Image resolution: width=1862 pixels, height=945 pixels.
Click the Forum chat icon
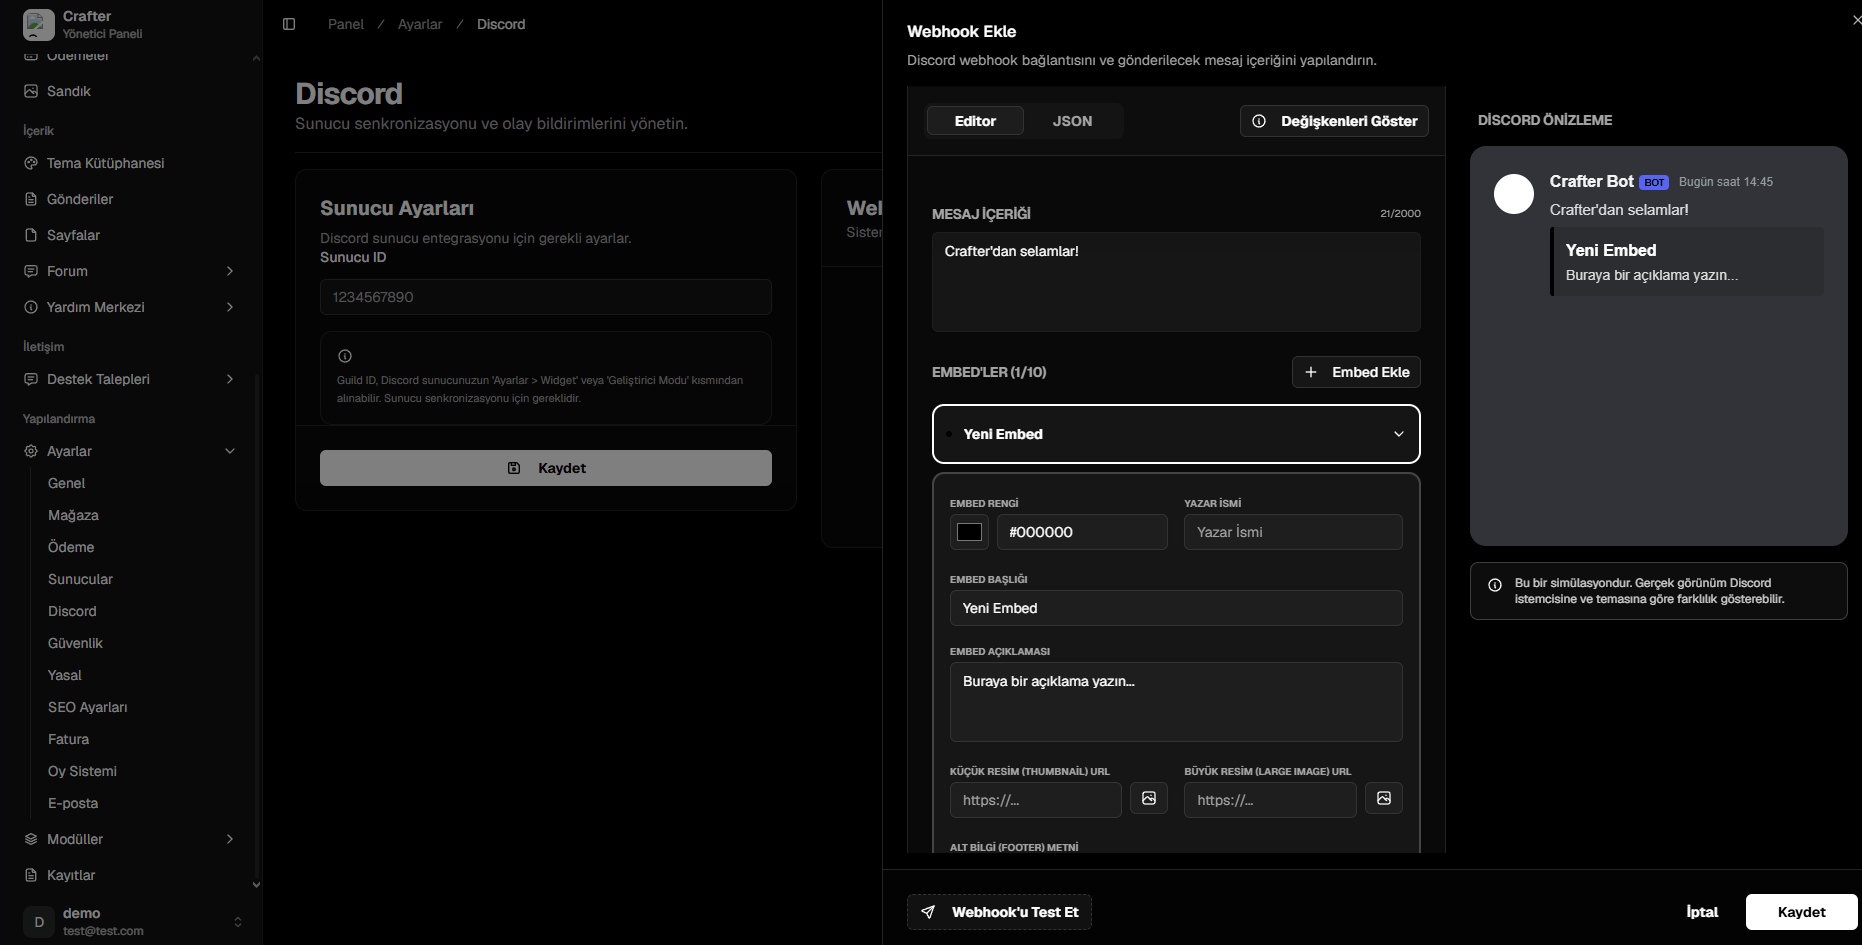coord(31,271)
